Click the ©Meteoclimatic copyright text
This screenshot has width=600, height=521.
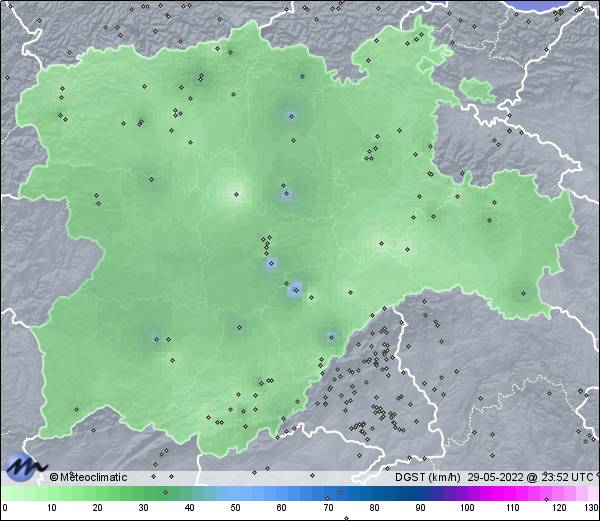click(88, 477)
